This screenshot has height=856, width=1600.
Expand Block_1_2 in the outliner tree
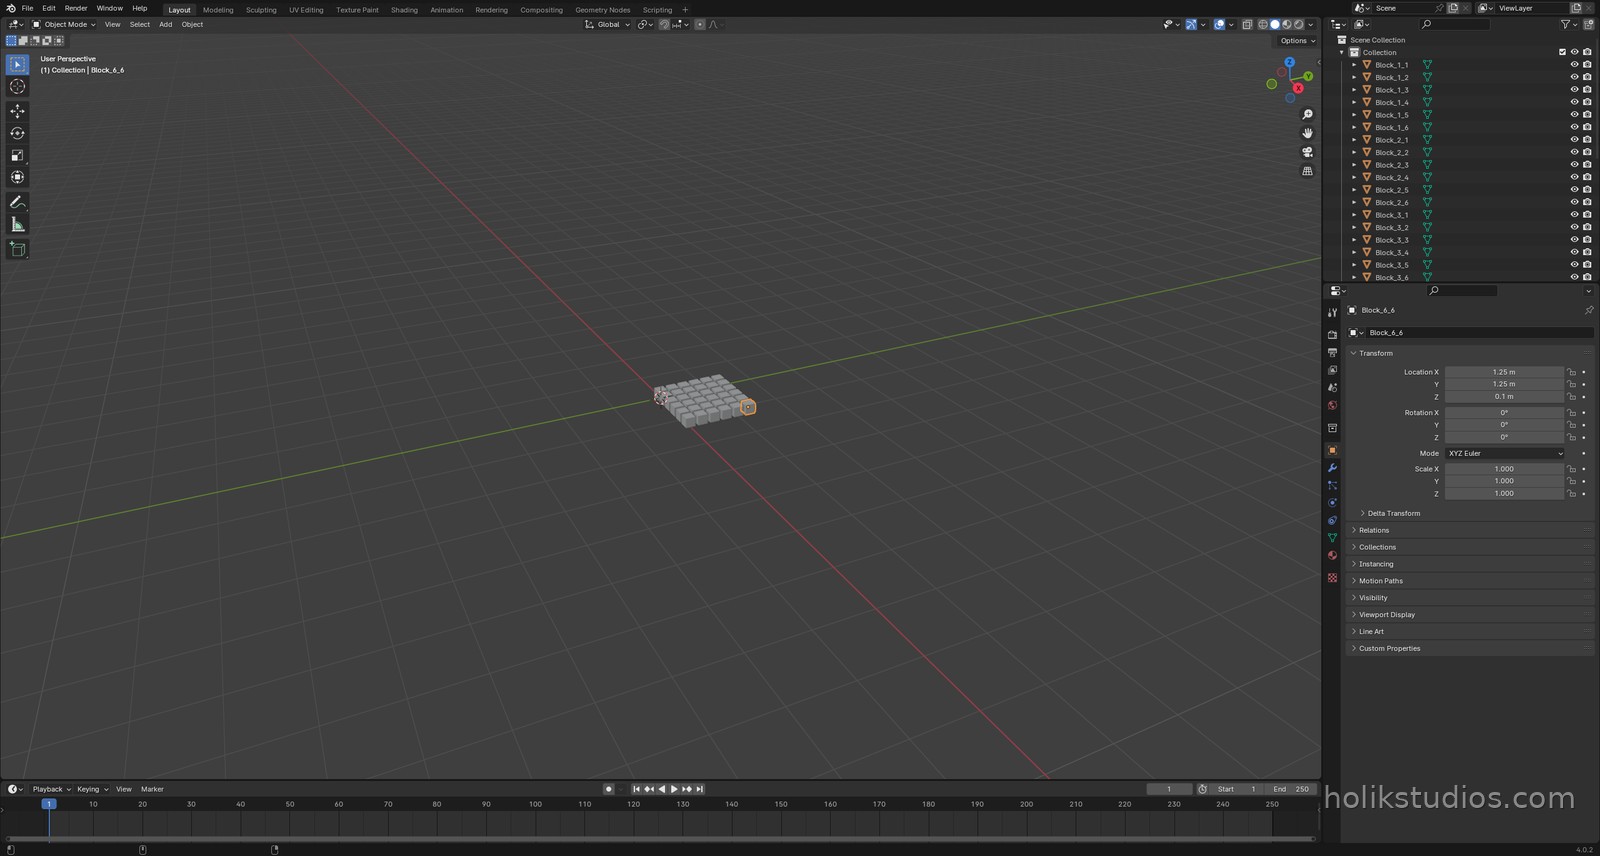[1355, 77]
